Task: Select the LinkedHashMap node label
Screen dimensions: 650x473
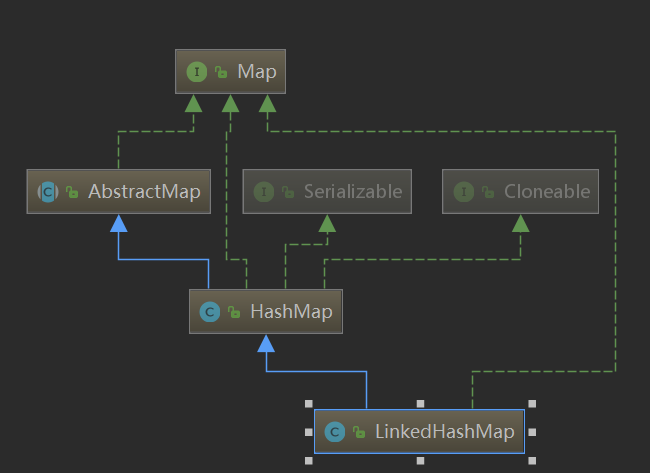Action: point(445,432)
